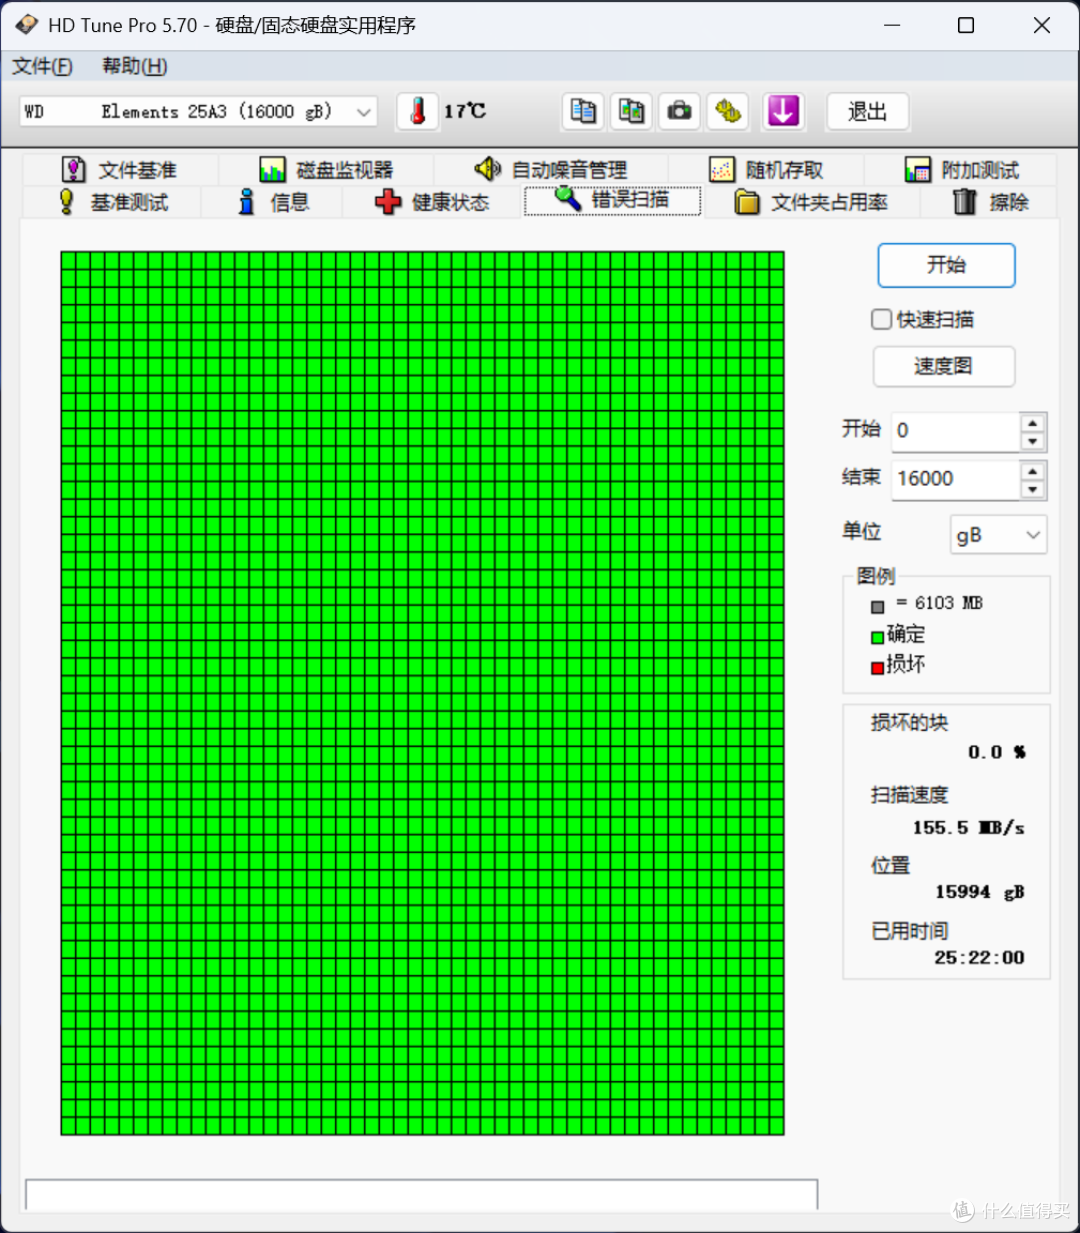The width and height of the screenshot is (1080, 1233).
Task: Switch to the 信息 tab
Action: [273, 202]
